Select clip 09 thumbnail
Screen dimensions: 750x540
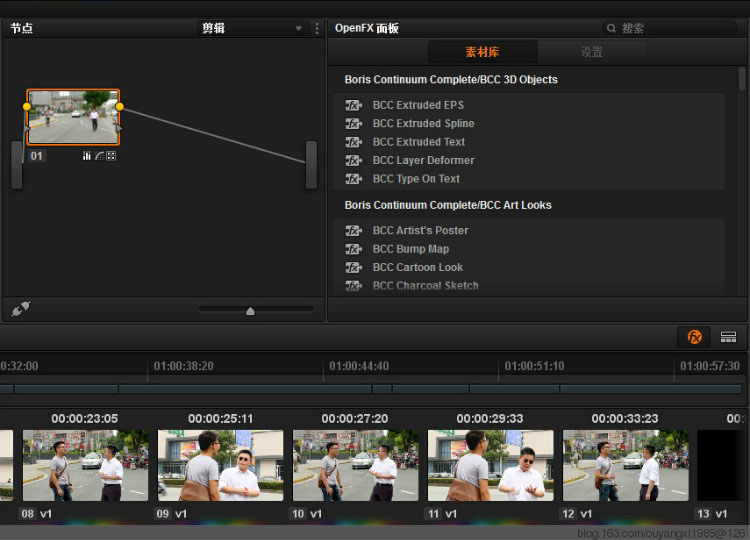coord(221,465)
